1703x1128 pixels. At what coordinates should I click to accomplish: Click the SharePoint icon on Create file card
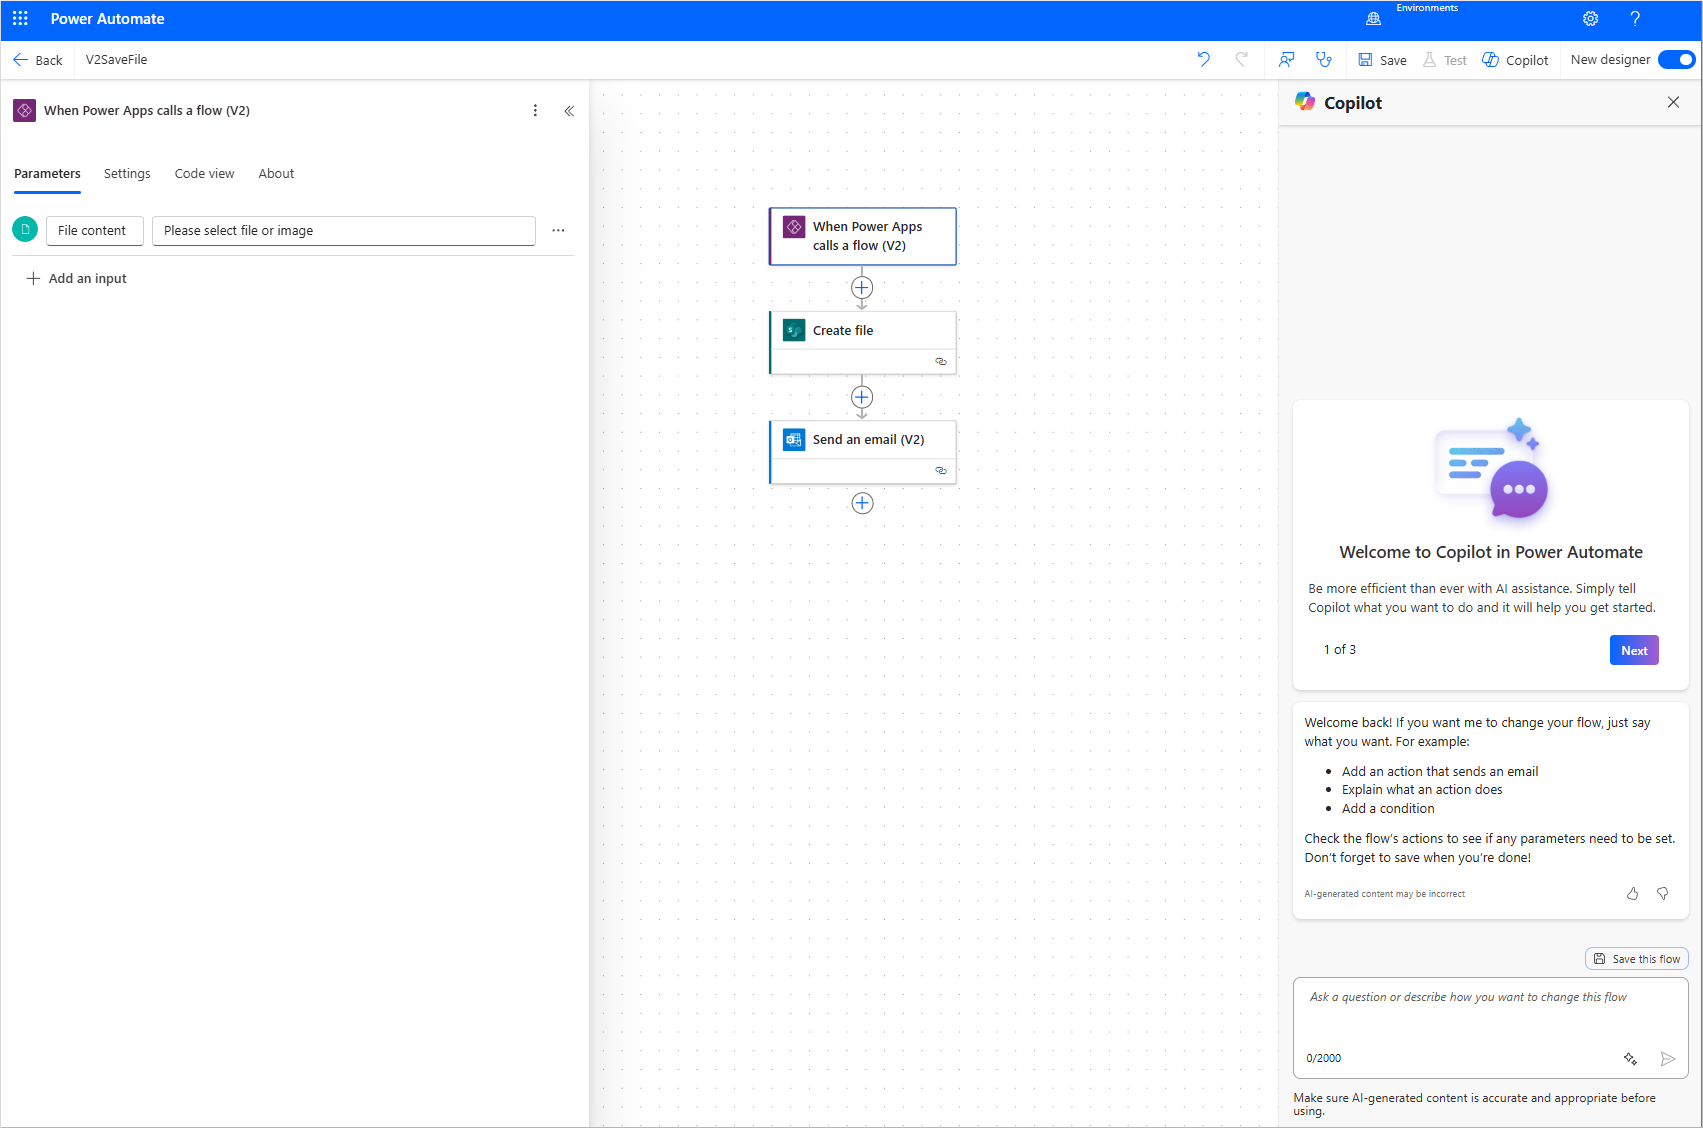click(x=794, y=331)
